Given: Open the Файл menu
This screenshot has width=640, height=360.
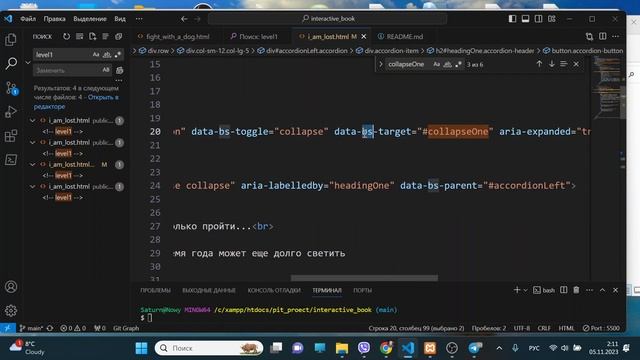Looking at the screenshot, I should click(x=28, y=19).
